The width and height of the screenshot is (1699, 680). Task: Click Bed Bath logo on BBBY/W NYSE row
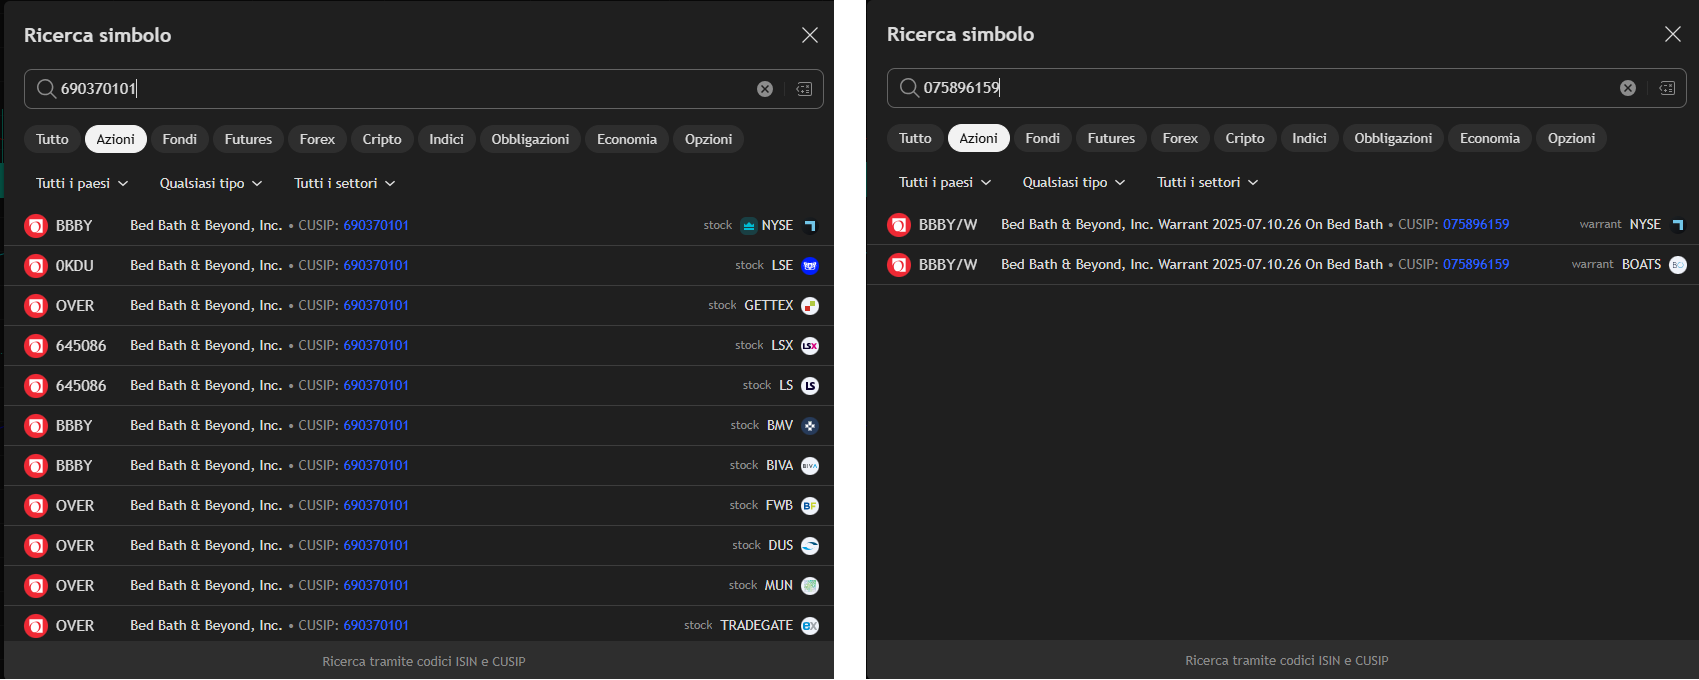(899, 225)
